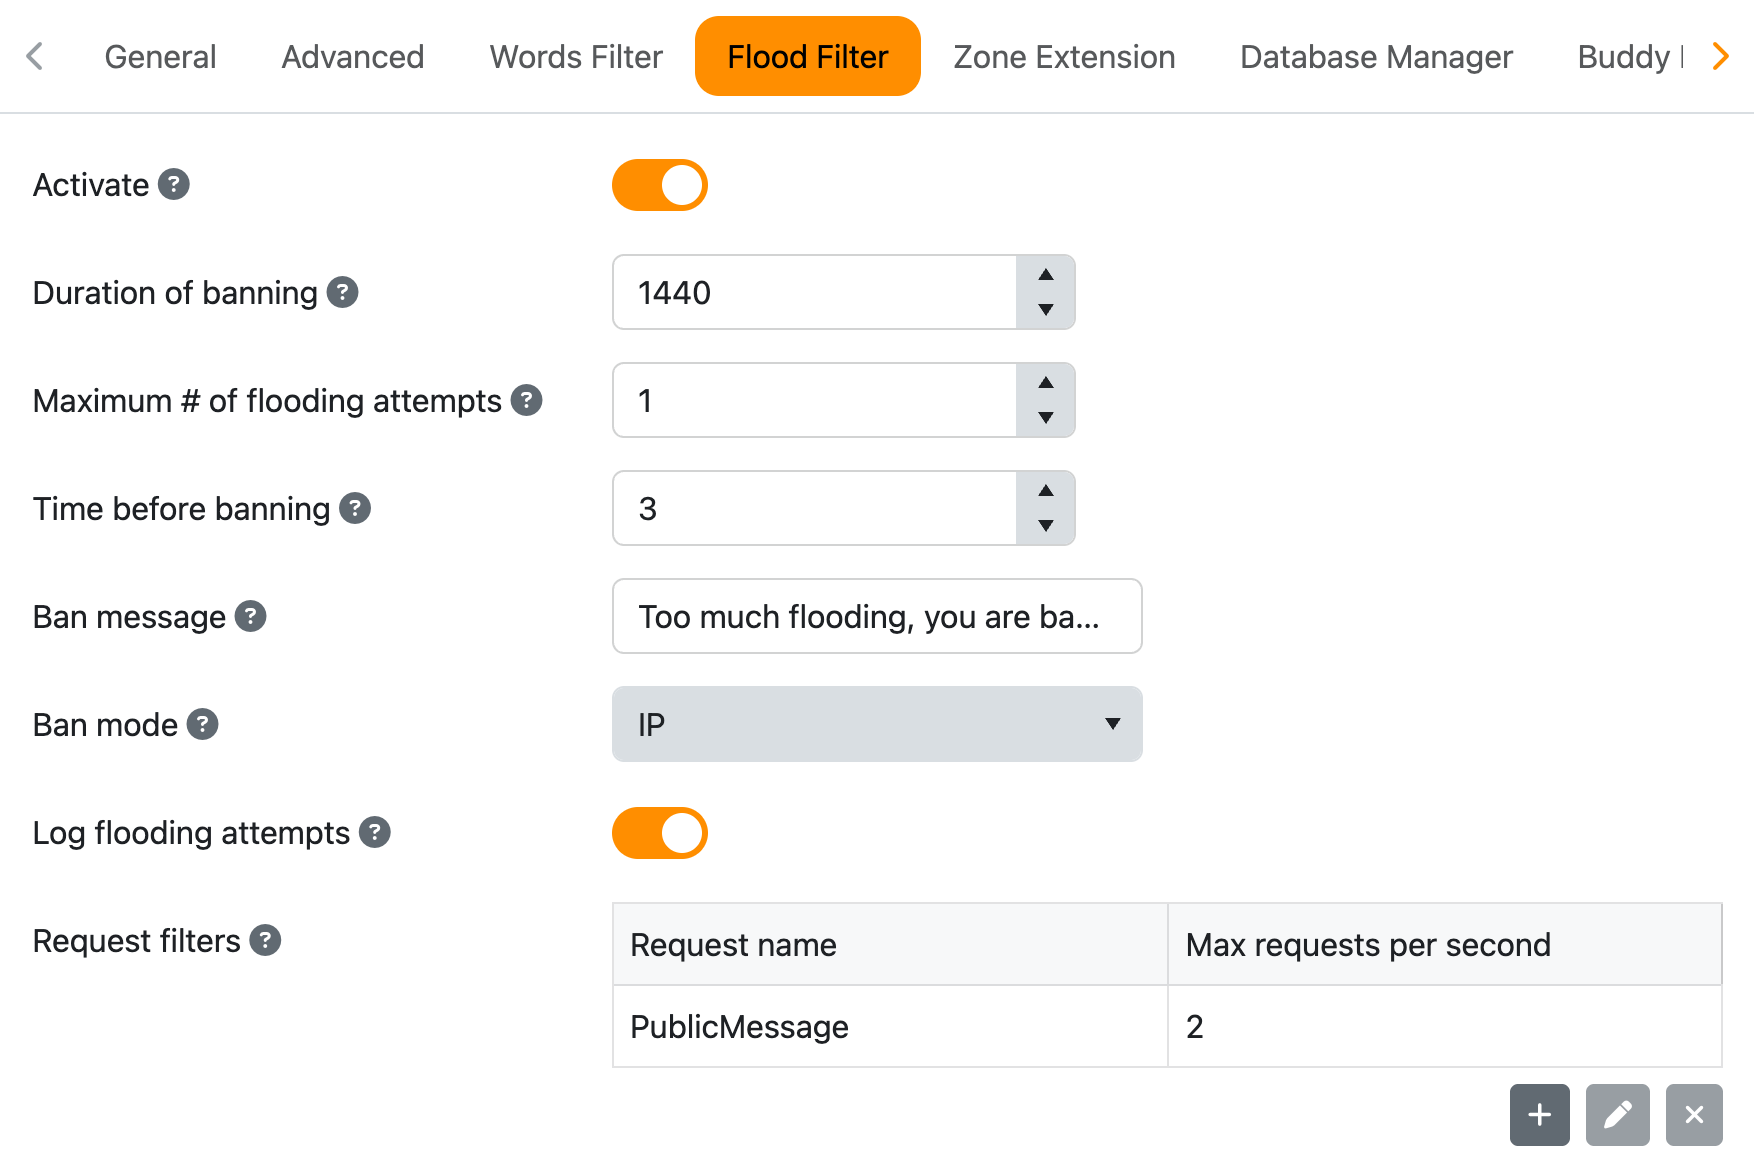Decrease Time before banning with down arrow

1046,526
